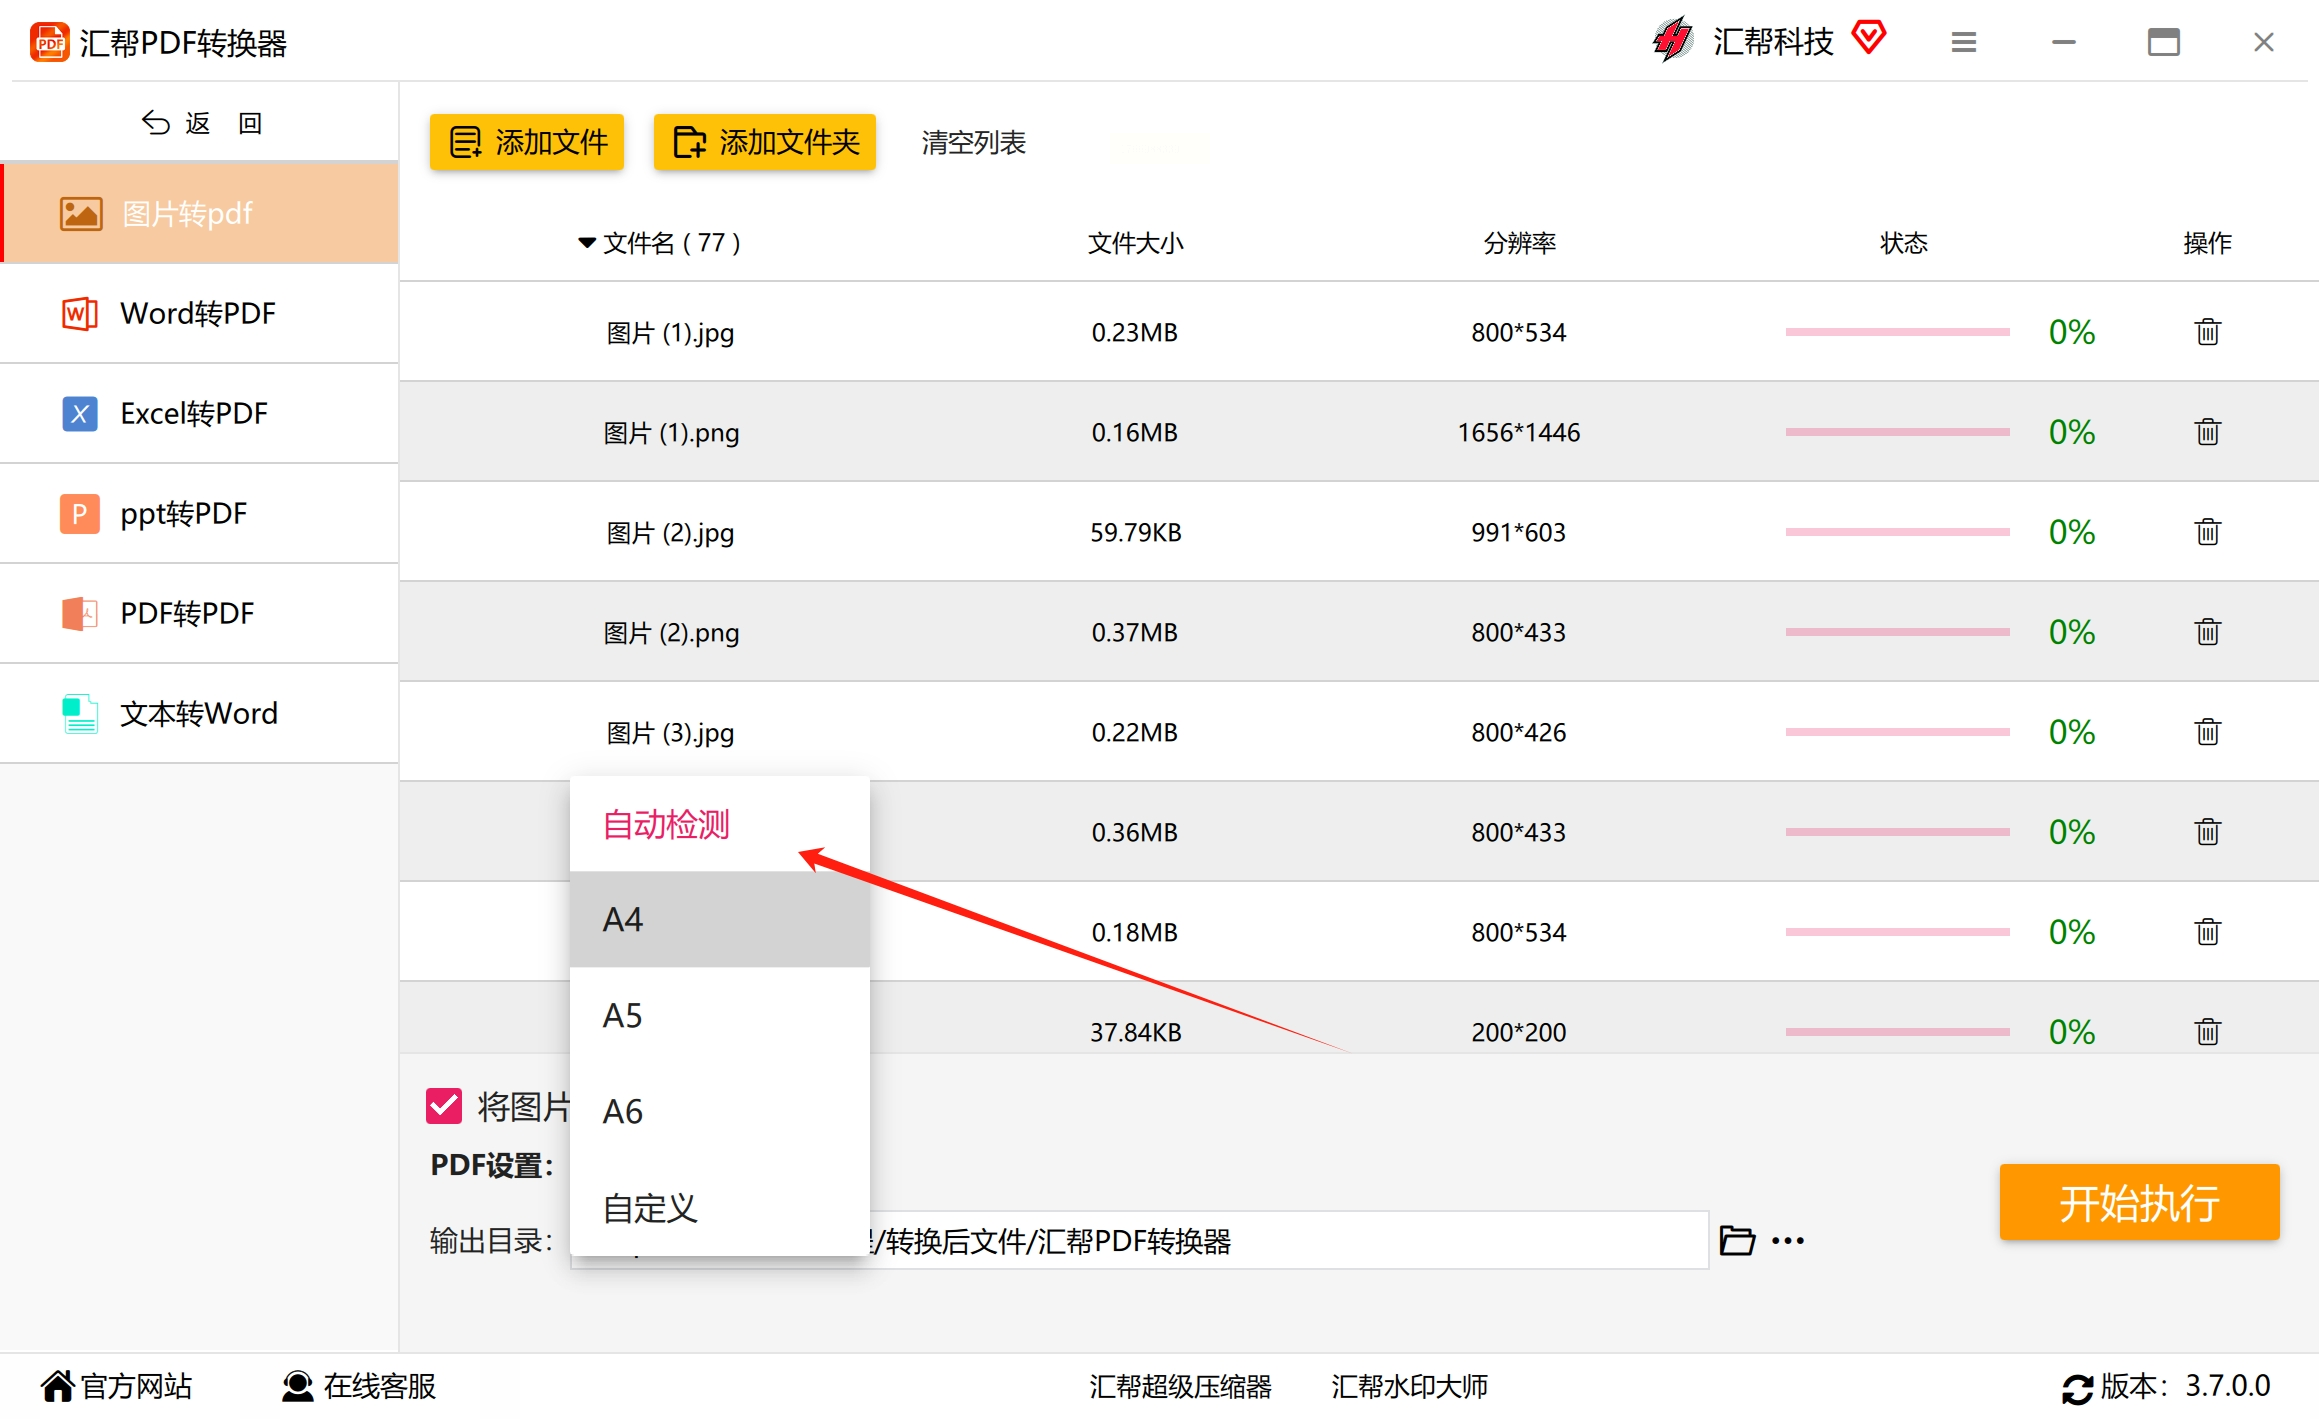This screenshot has height=1419, width=2319.
Task: Click the red VIP diamond icon
Action: coord(1868,38)
